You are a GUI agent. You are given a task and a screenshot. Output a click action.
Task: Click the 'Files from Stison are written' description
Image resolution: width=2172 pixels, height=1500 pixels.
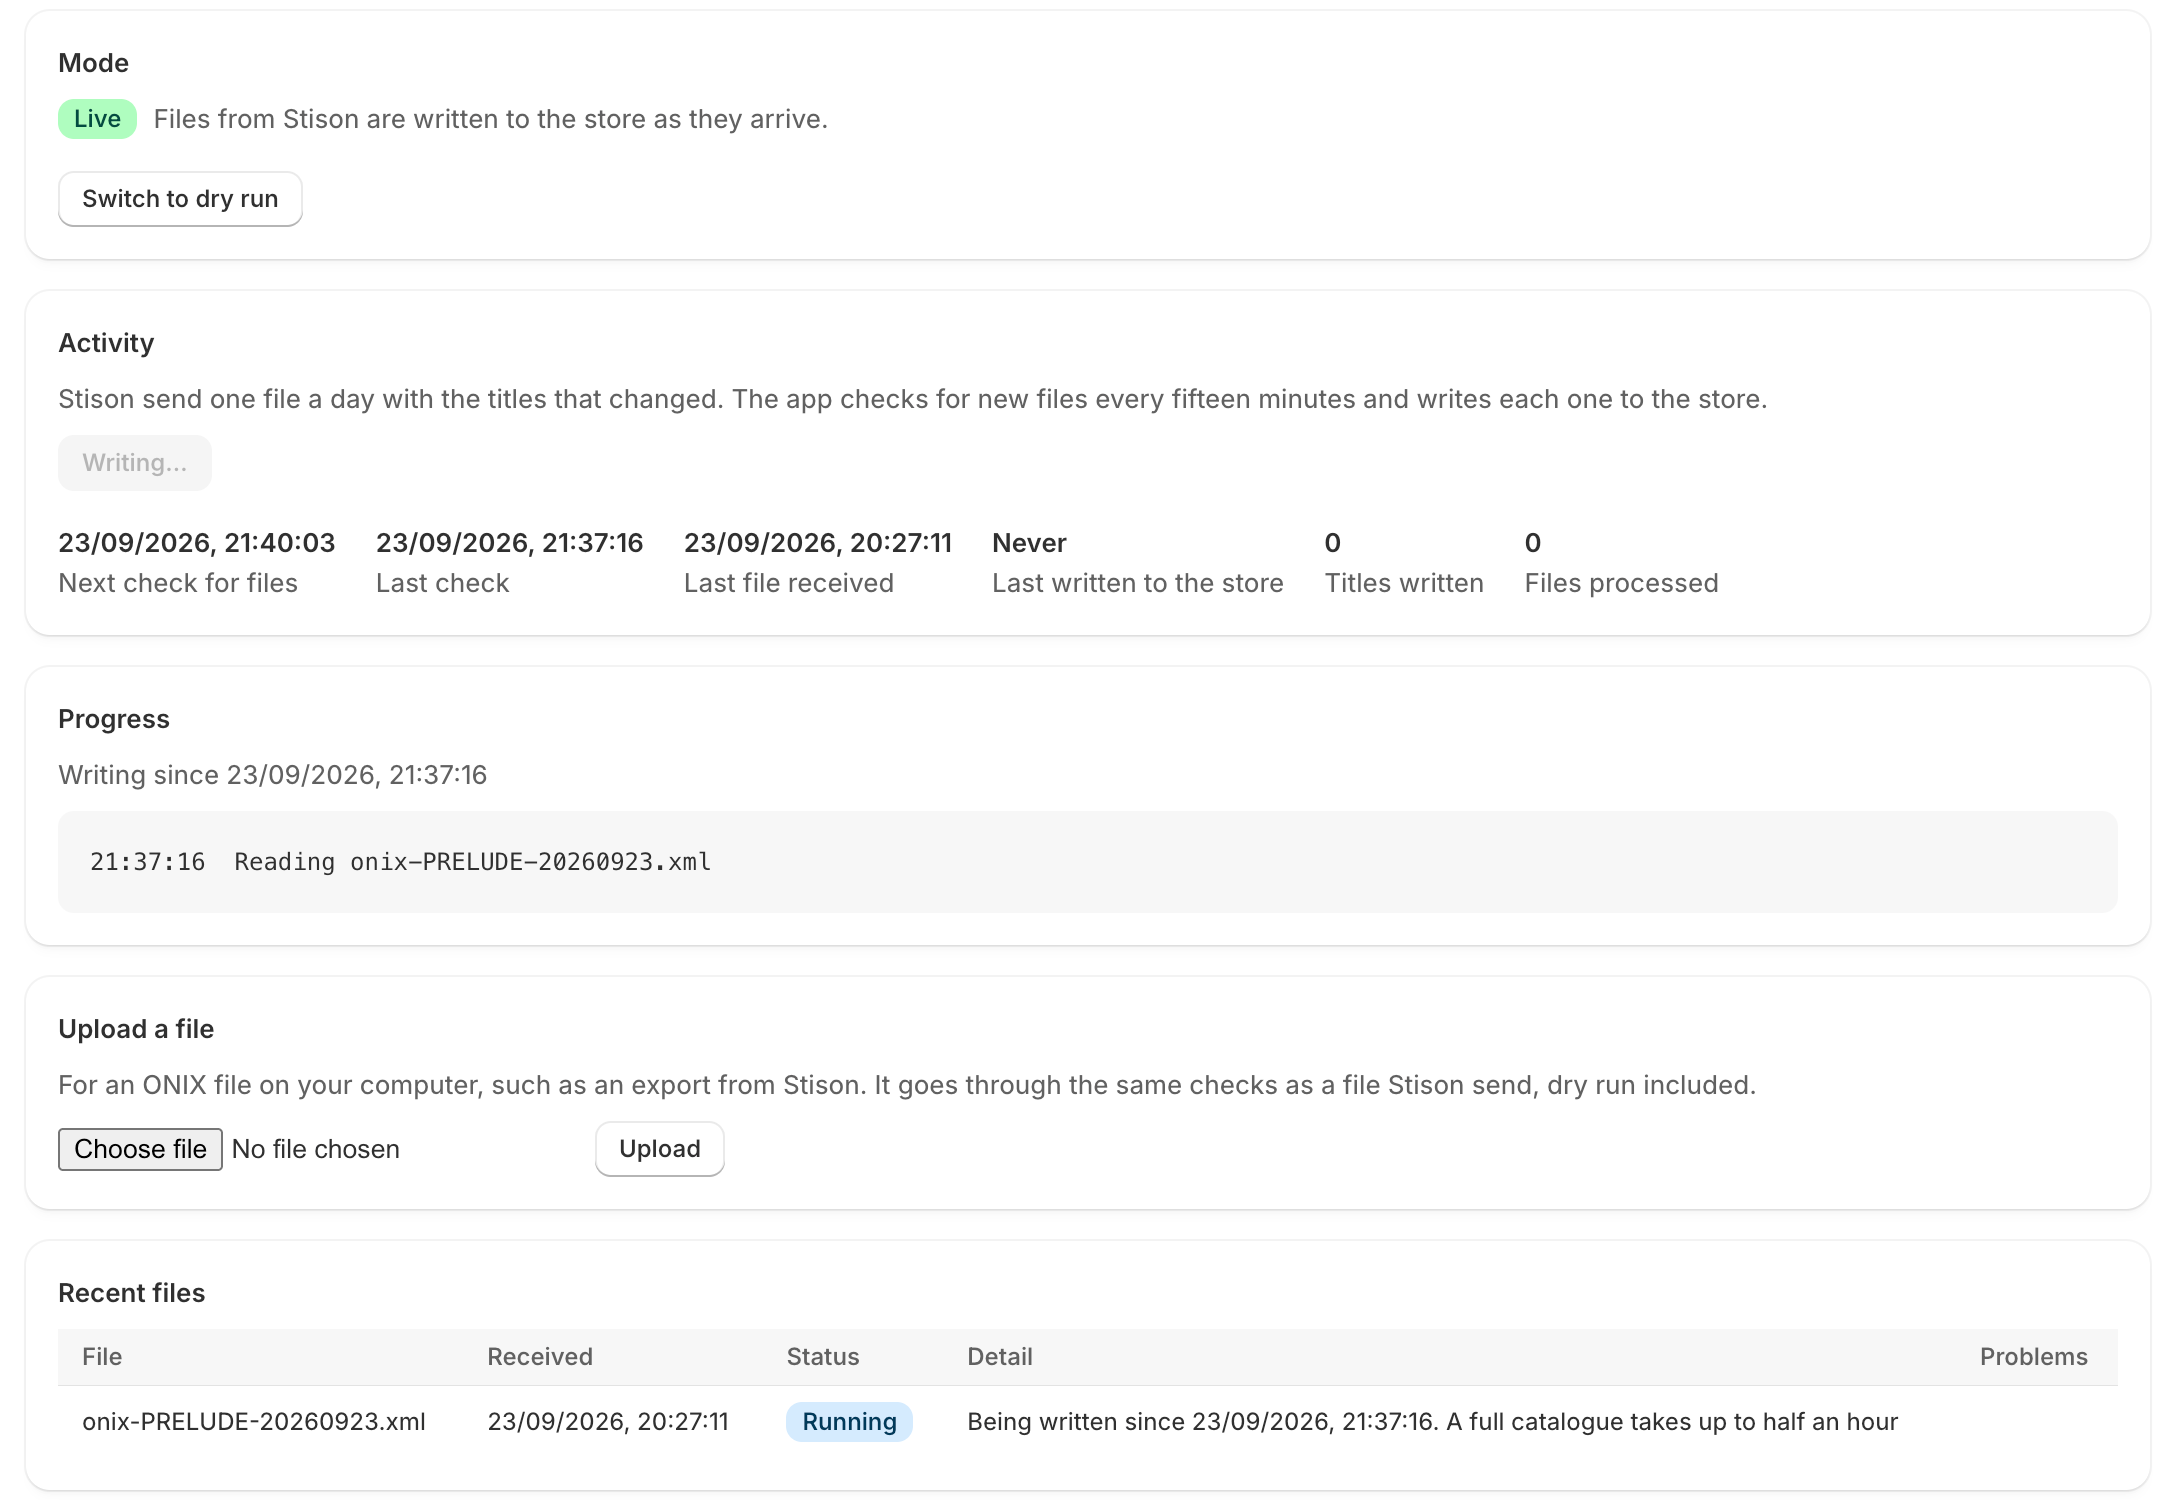click(x=491, y=119)
